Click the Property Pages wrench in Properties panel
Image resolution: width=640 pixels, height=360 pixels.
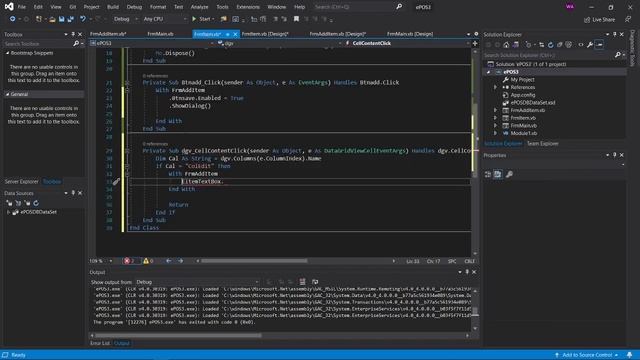509,174
